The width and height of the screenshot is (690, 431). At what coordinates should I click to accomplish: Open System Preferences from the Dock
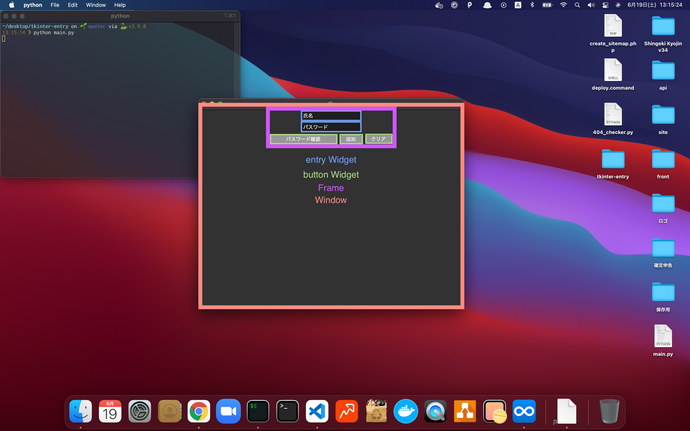pyautogui.click(x=139, y=411)
